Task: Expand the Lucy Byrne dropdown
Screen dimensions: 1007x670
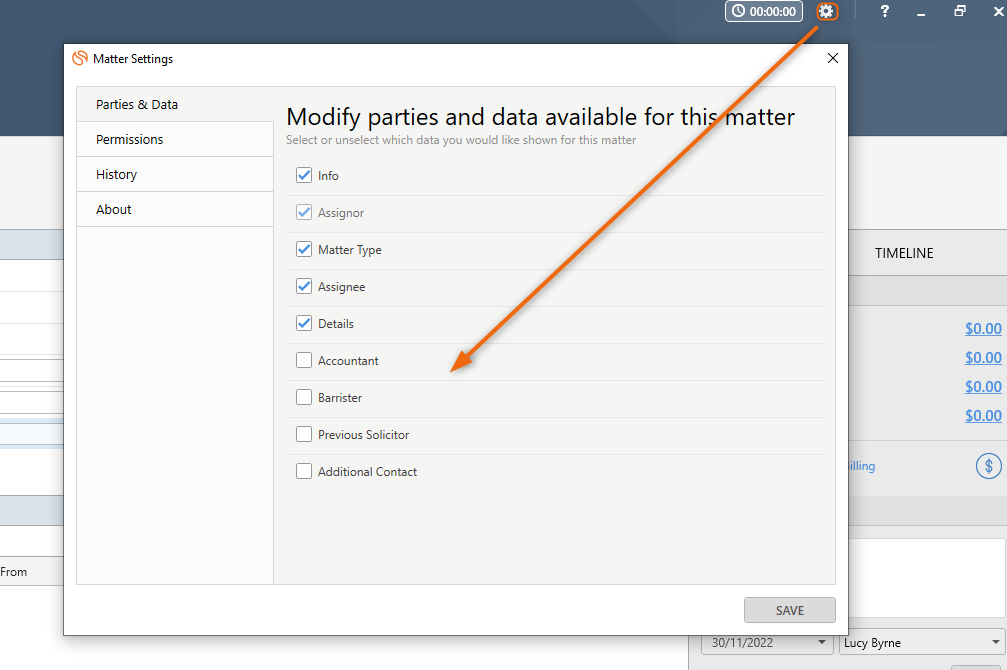Action: point(995,643)
